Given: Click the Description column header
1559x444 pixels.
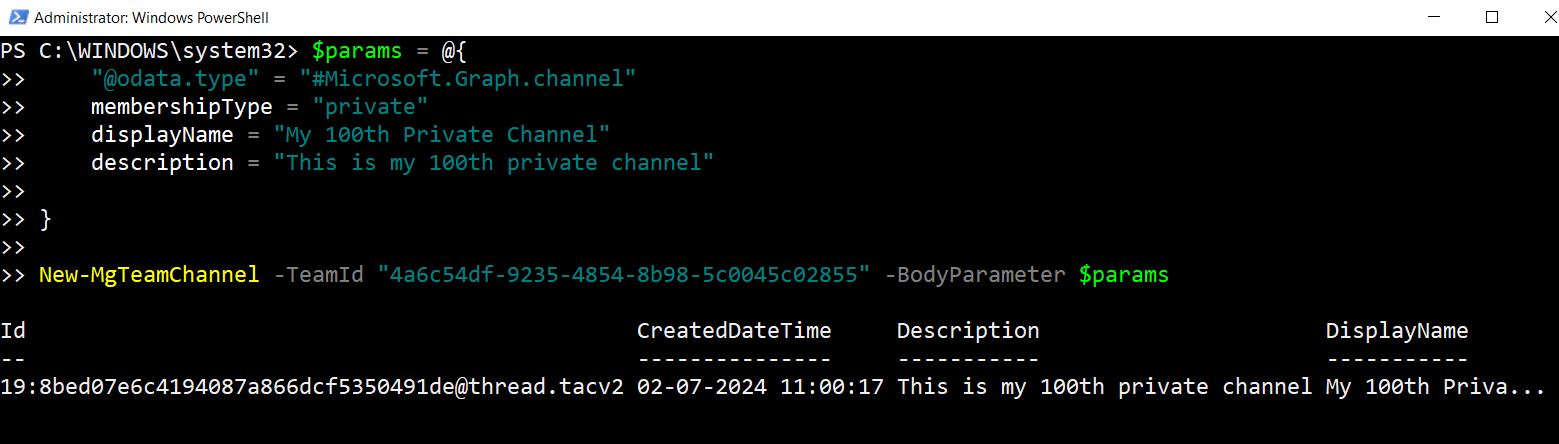Looking at the screenshot, I should [968, 331].
